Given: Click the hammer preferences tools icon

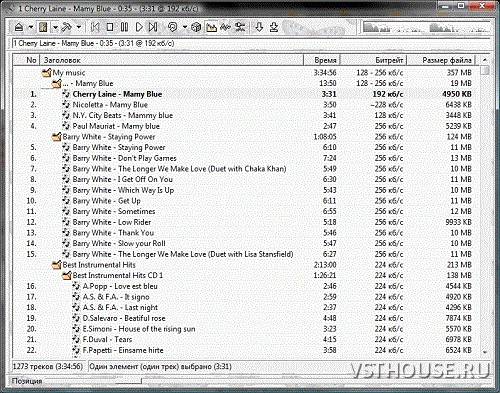Looking at the screenshot, I should tap(66, 27).
